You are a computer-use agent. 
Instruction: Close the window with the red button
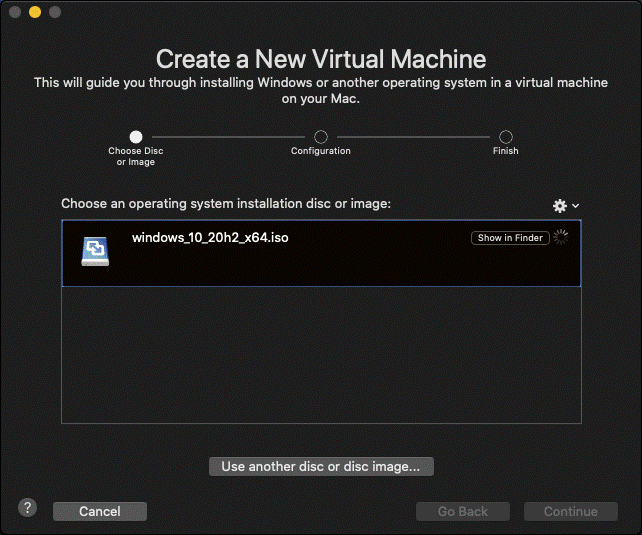pyautogui.click(x=14, y=12)
